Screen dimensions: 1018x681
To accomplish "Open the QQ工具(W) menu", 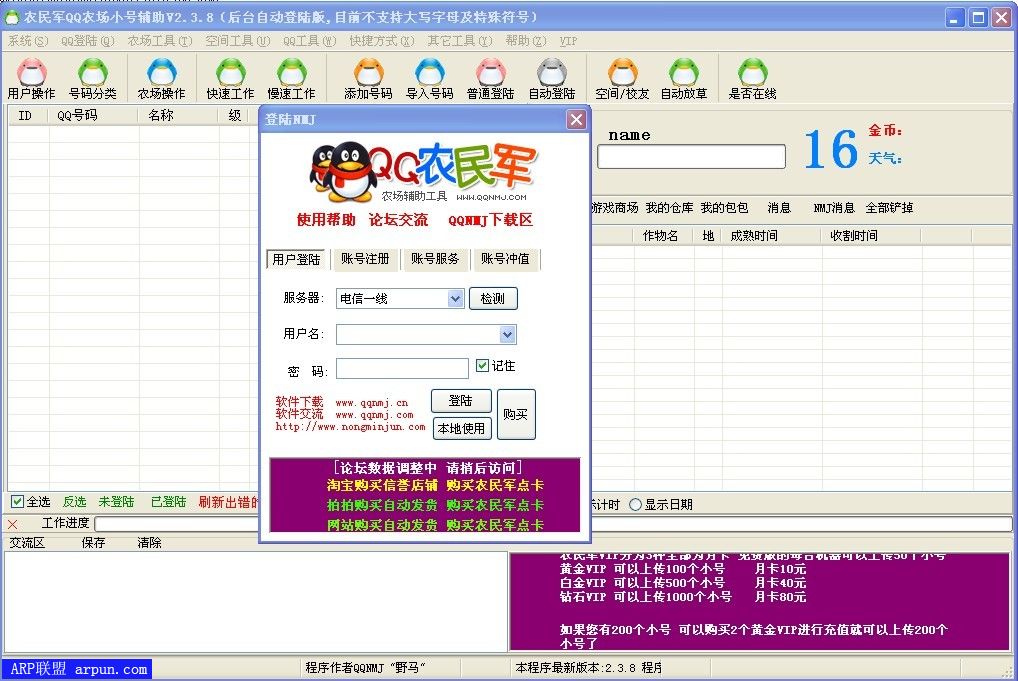I will 310,41.
